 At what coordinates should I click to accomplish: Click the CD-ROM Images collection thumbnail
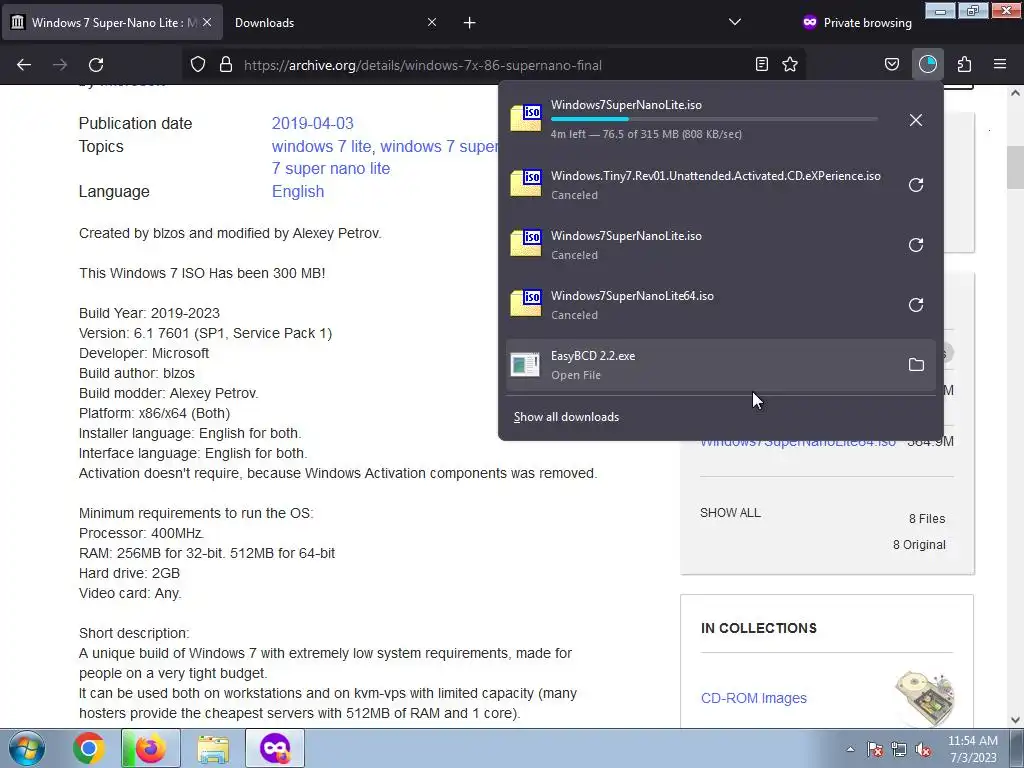click(x=924, y=698)
